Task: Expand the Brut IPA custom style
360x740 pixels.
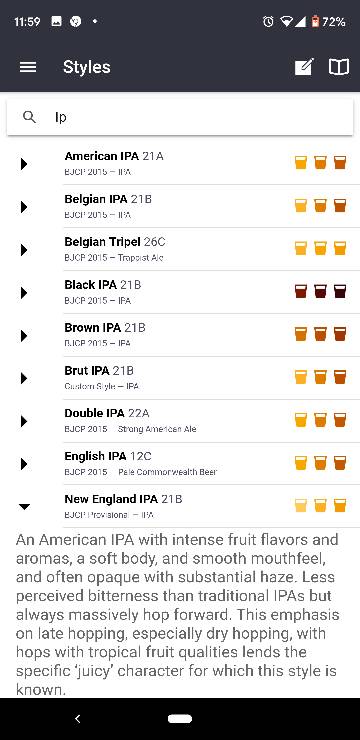Action: coord(24,378)
